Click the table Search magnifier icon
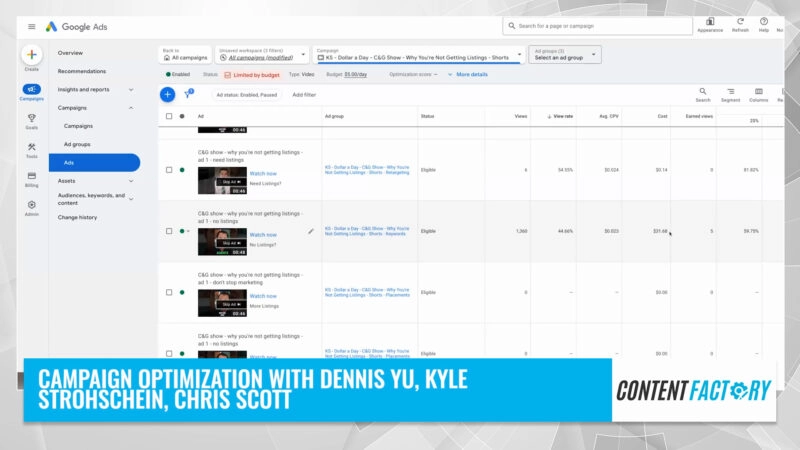Image resolution: width=800 pixels, height=450 pixels. coord(703,91)
